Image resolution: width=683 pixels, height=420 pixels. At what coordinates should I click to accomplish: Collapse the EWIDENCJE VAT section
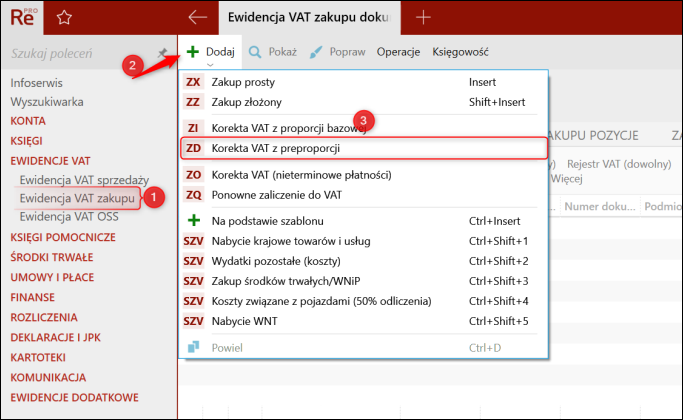pyautogui.click(x=51, y=161)
